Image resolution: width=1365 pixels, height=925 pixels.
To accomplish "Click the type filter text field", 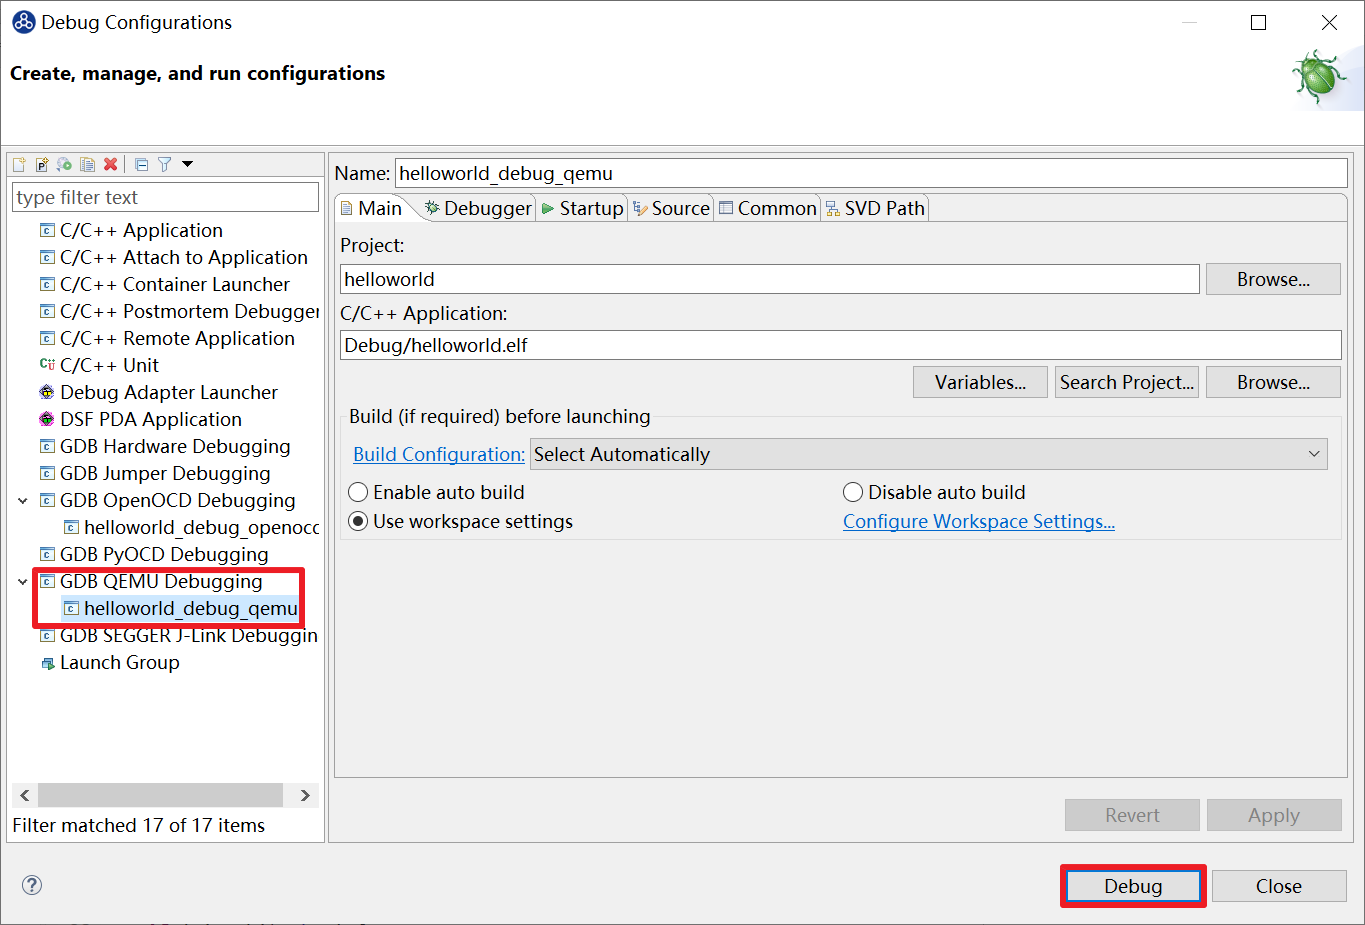I will point(165,197).
